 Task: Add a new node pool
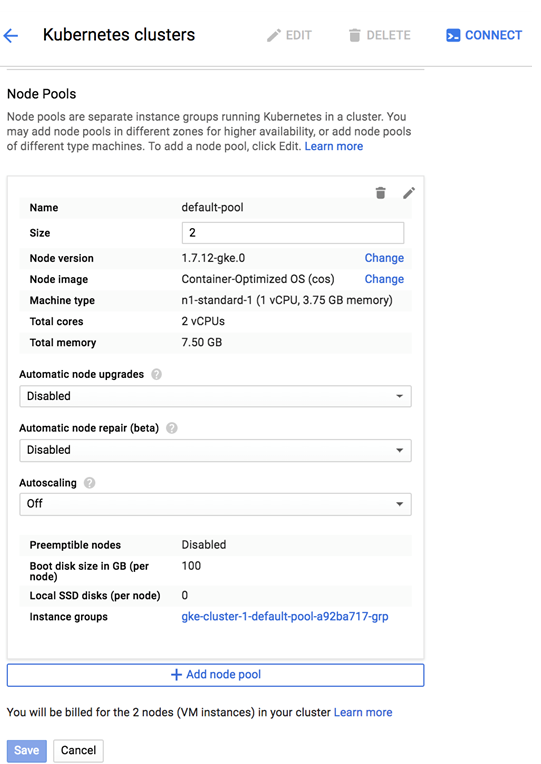[215, 675]
